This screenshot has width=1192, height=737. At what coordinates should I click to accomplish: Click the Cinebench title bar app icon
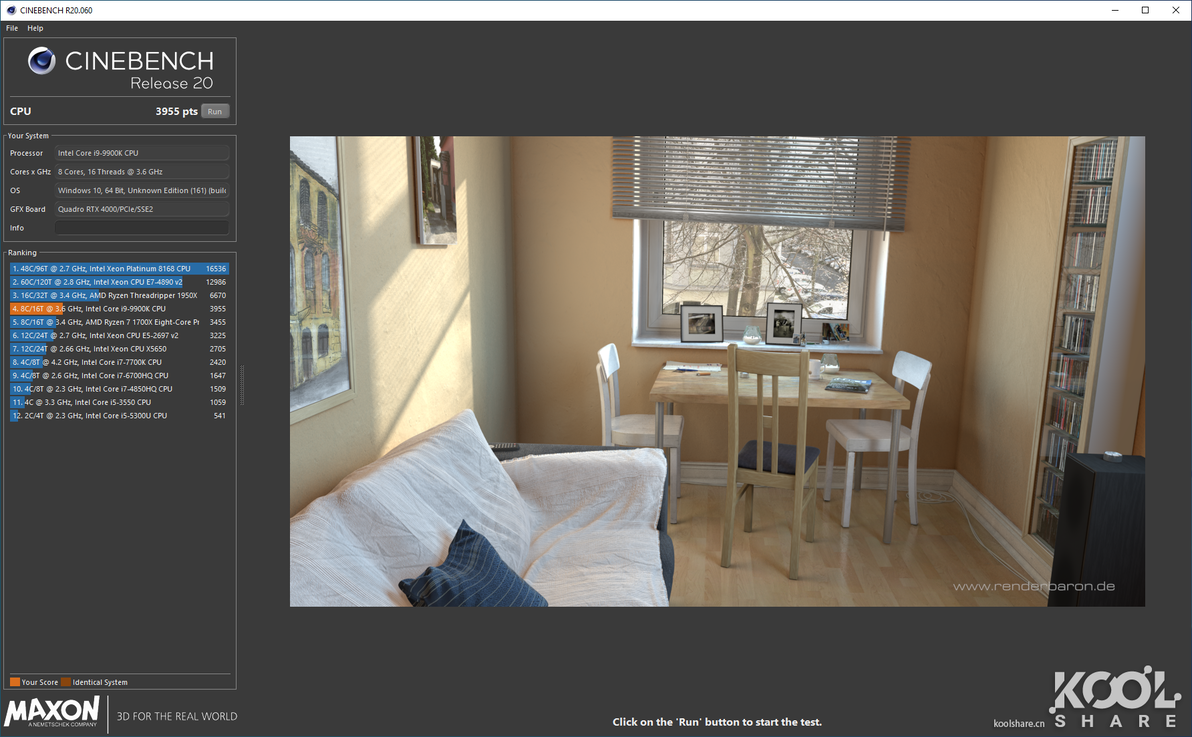11,11
